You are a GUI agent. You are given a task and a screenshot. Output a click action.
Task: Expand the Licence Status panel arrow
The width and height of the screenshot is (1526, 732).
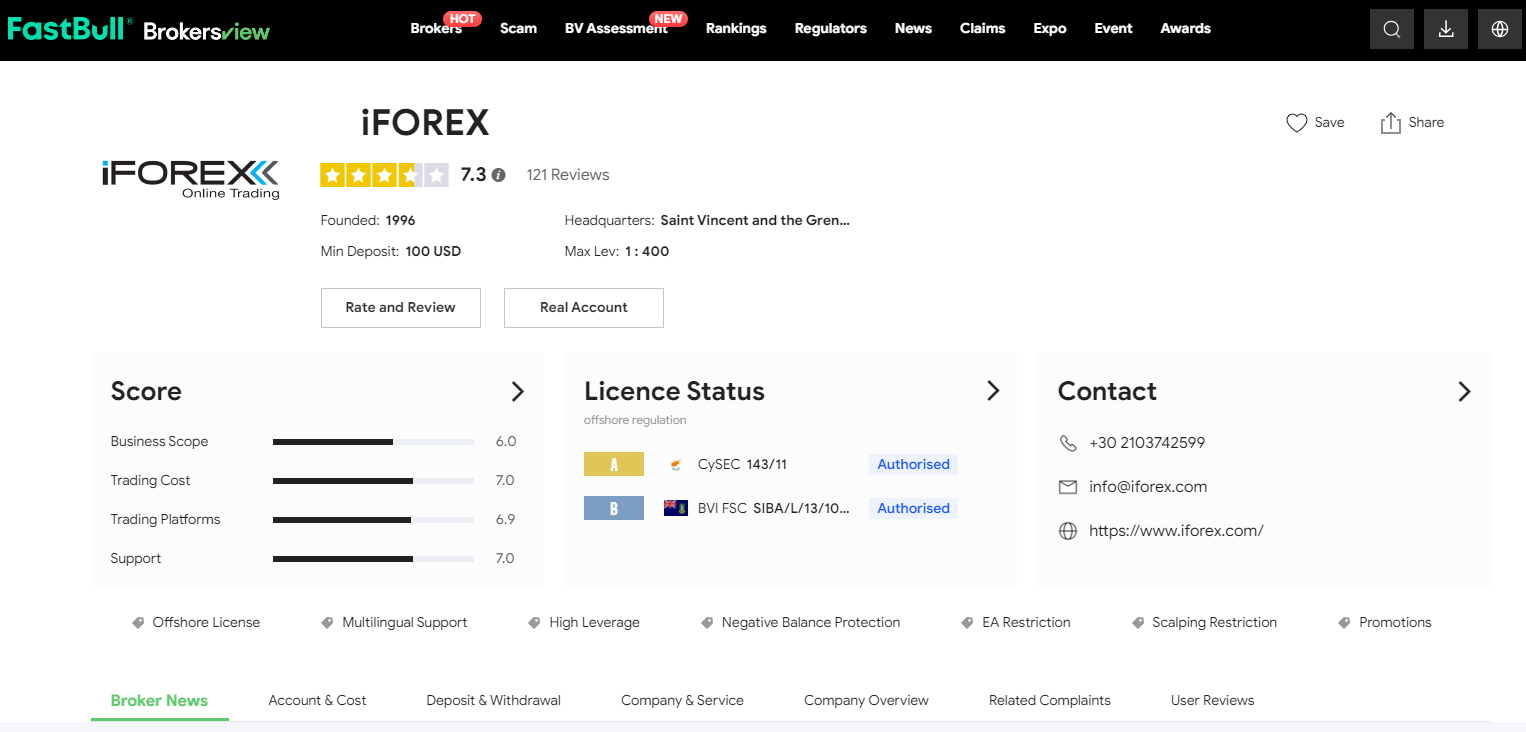click(992, 391)
